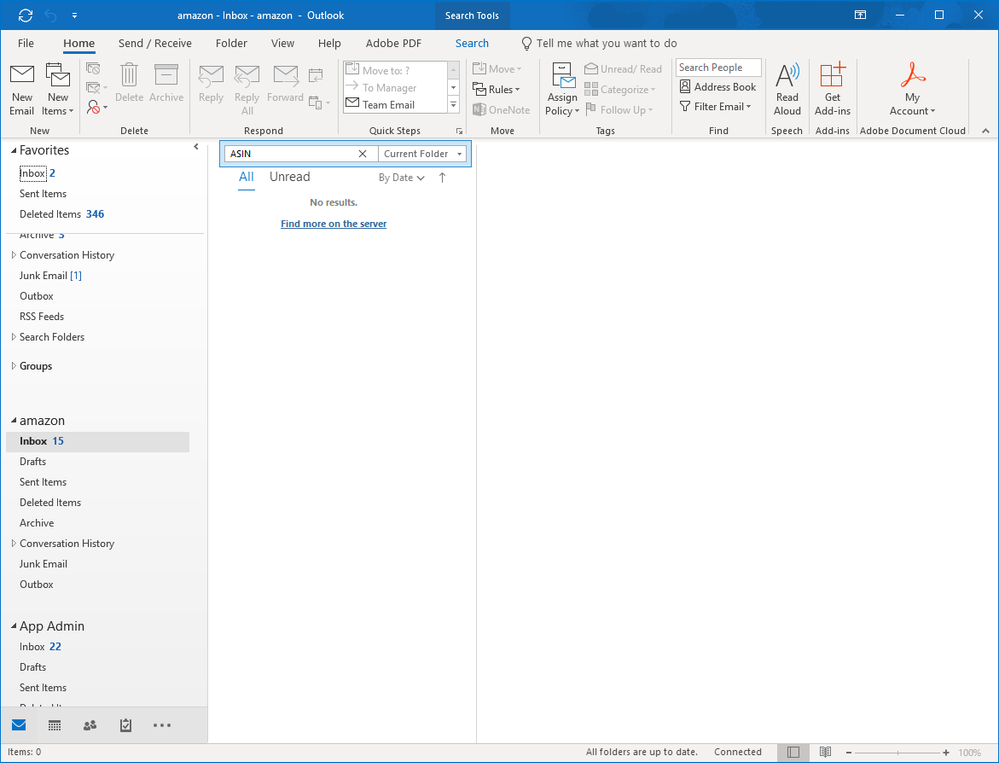Switch to Tasks view icon

[x=126, y=725]
